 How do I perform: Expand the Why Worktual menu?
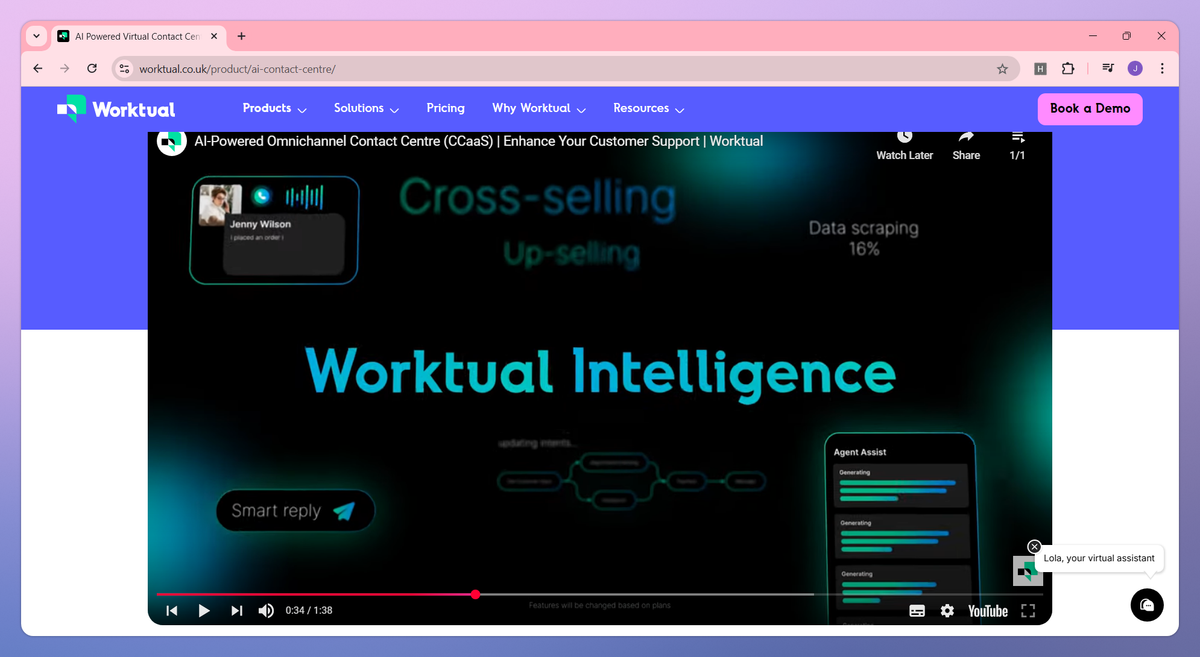point(539,108)
